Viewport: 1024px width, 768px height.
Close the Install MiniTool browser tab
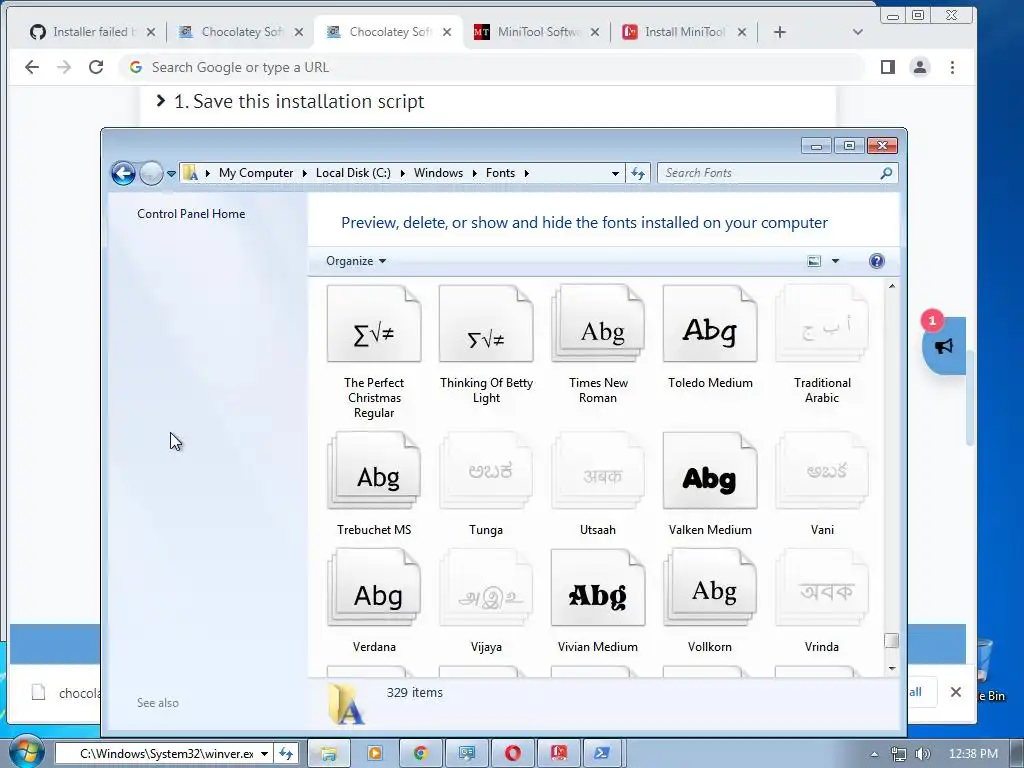pos(742,32)
